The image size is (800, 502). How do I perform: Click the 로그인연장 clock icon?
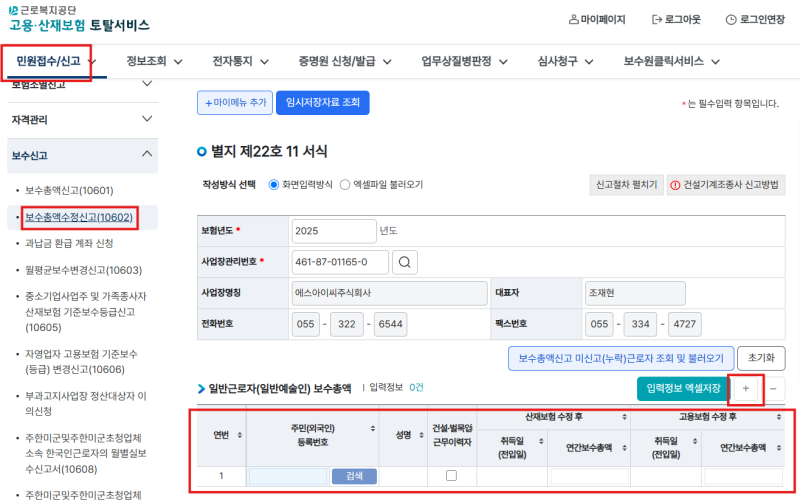click(x=731, y=19)
